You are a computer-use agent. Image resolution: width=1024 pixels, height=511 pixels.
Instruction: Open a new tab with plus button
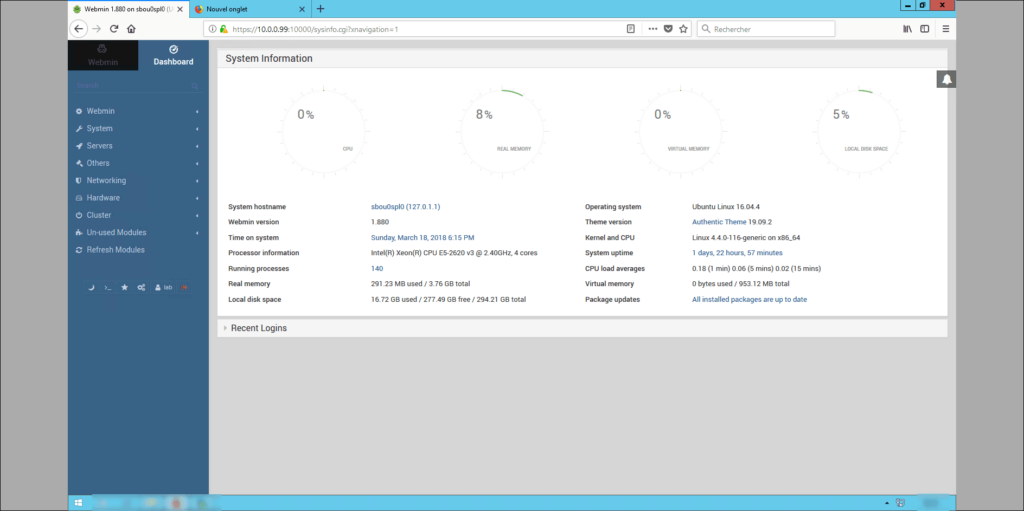coord(321,9)
